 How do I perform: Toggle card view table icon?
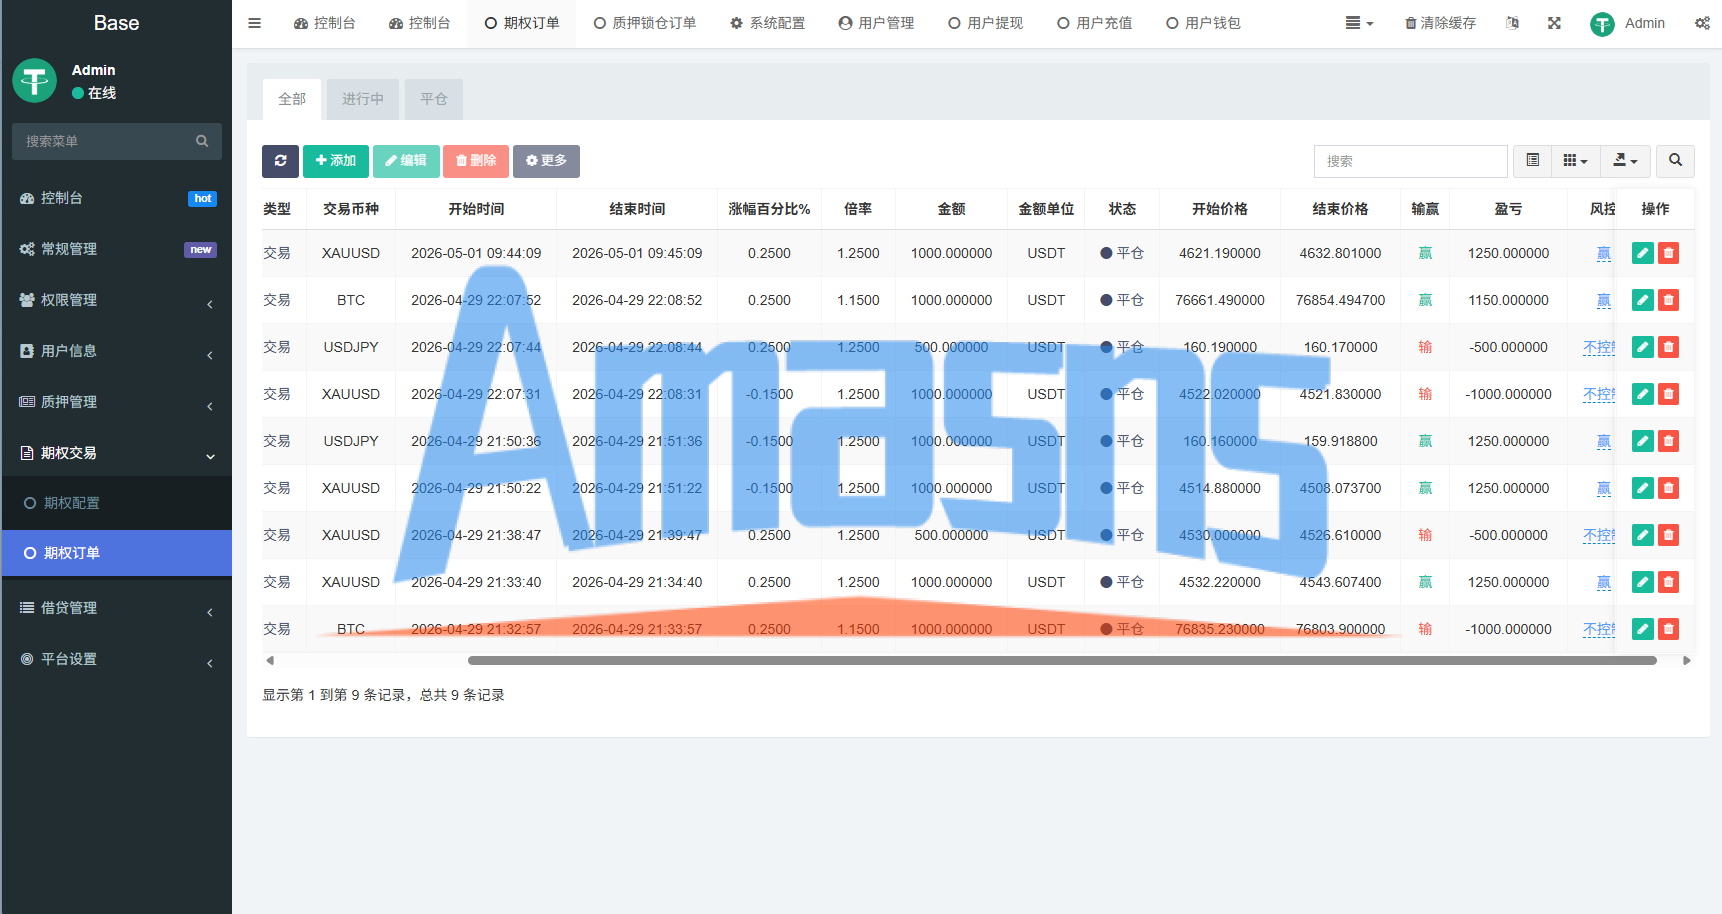(1532, 161)
